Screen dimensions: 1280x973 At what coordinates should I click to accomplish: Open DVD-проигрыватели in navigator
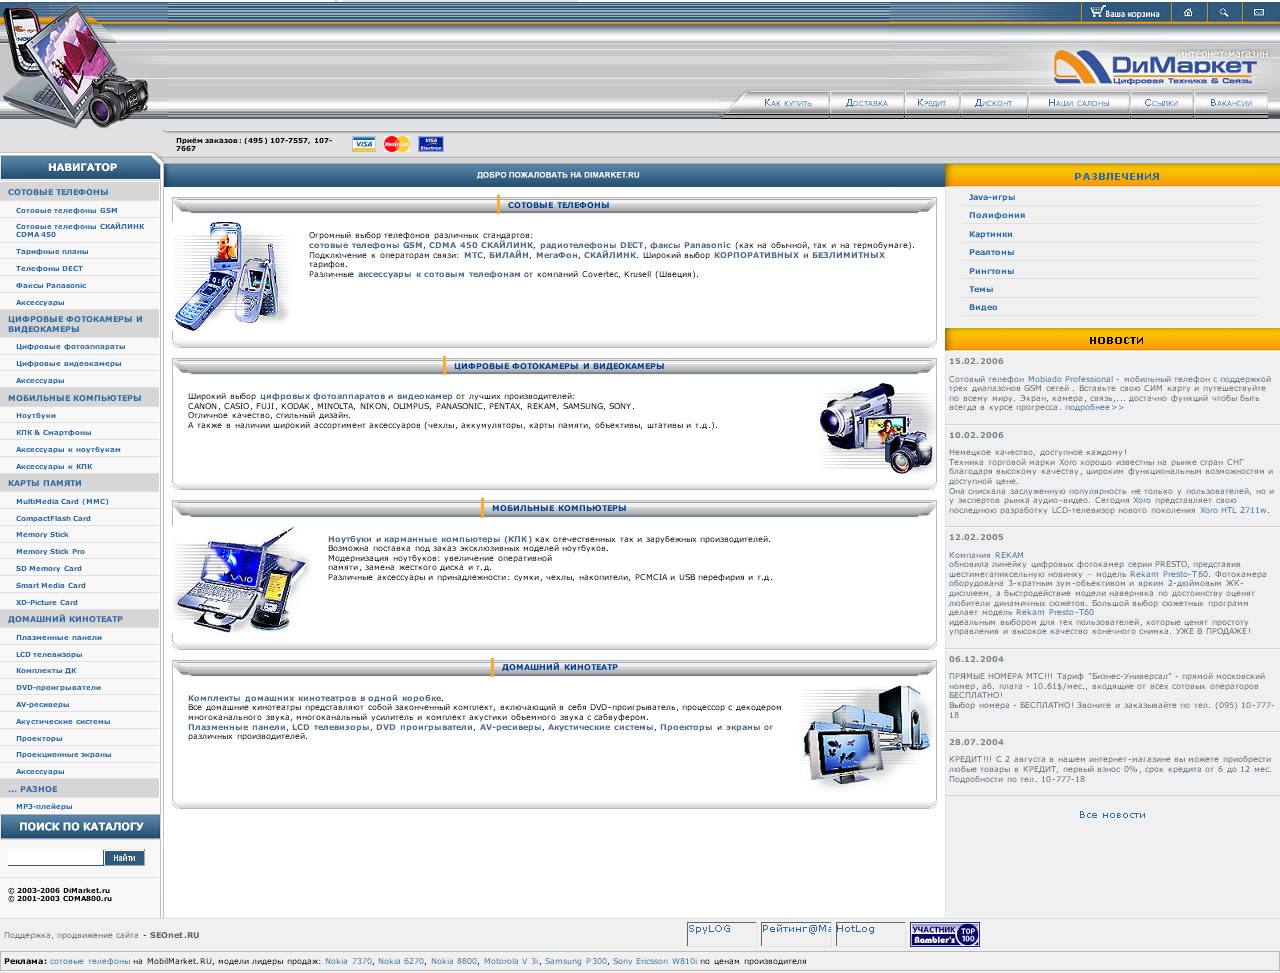[x=58, y=688]
